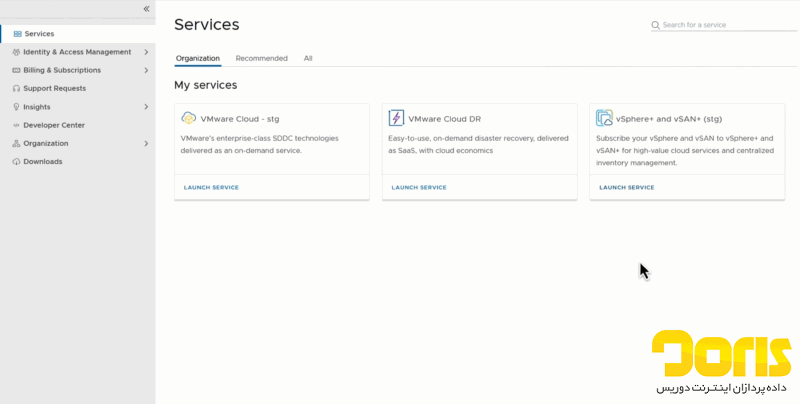This screenshot has height=404, width=800.
Task: Switch to the Recommended tab
Action: point(262,58)
